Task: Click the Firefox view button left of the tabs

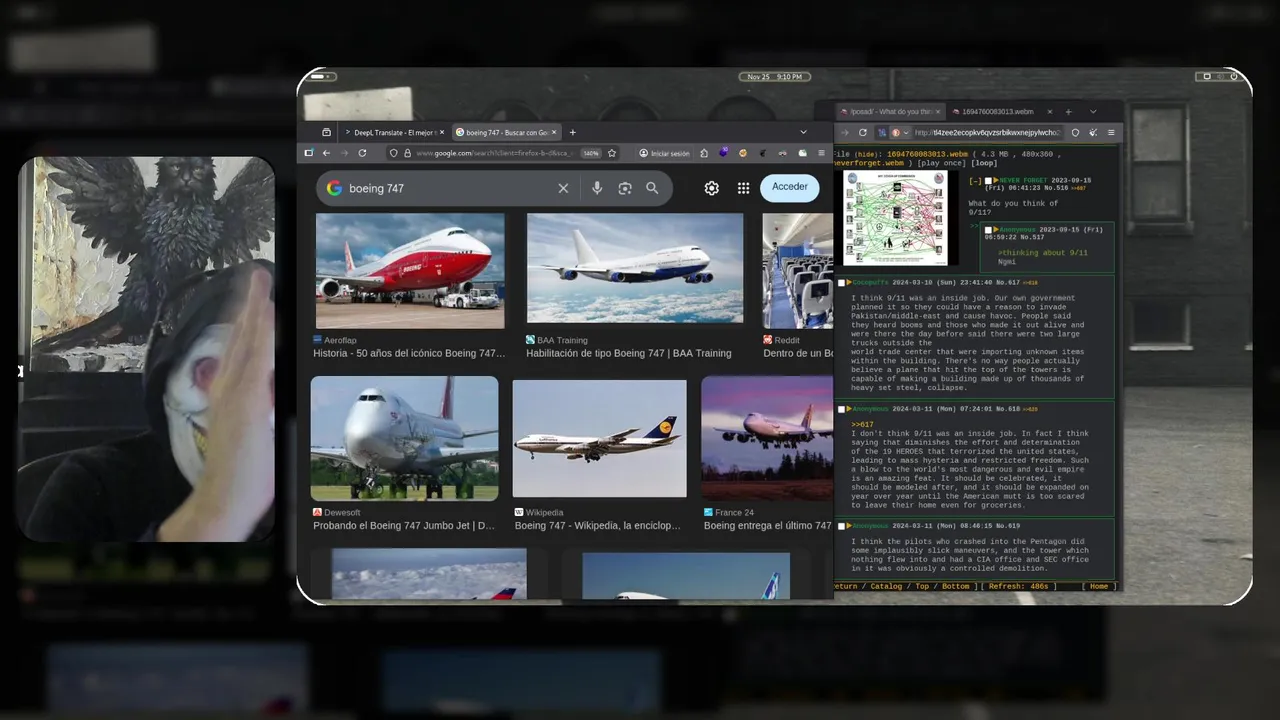Action: click(327, 132)
